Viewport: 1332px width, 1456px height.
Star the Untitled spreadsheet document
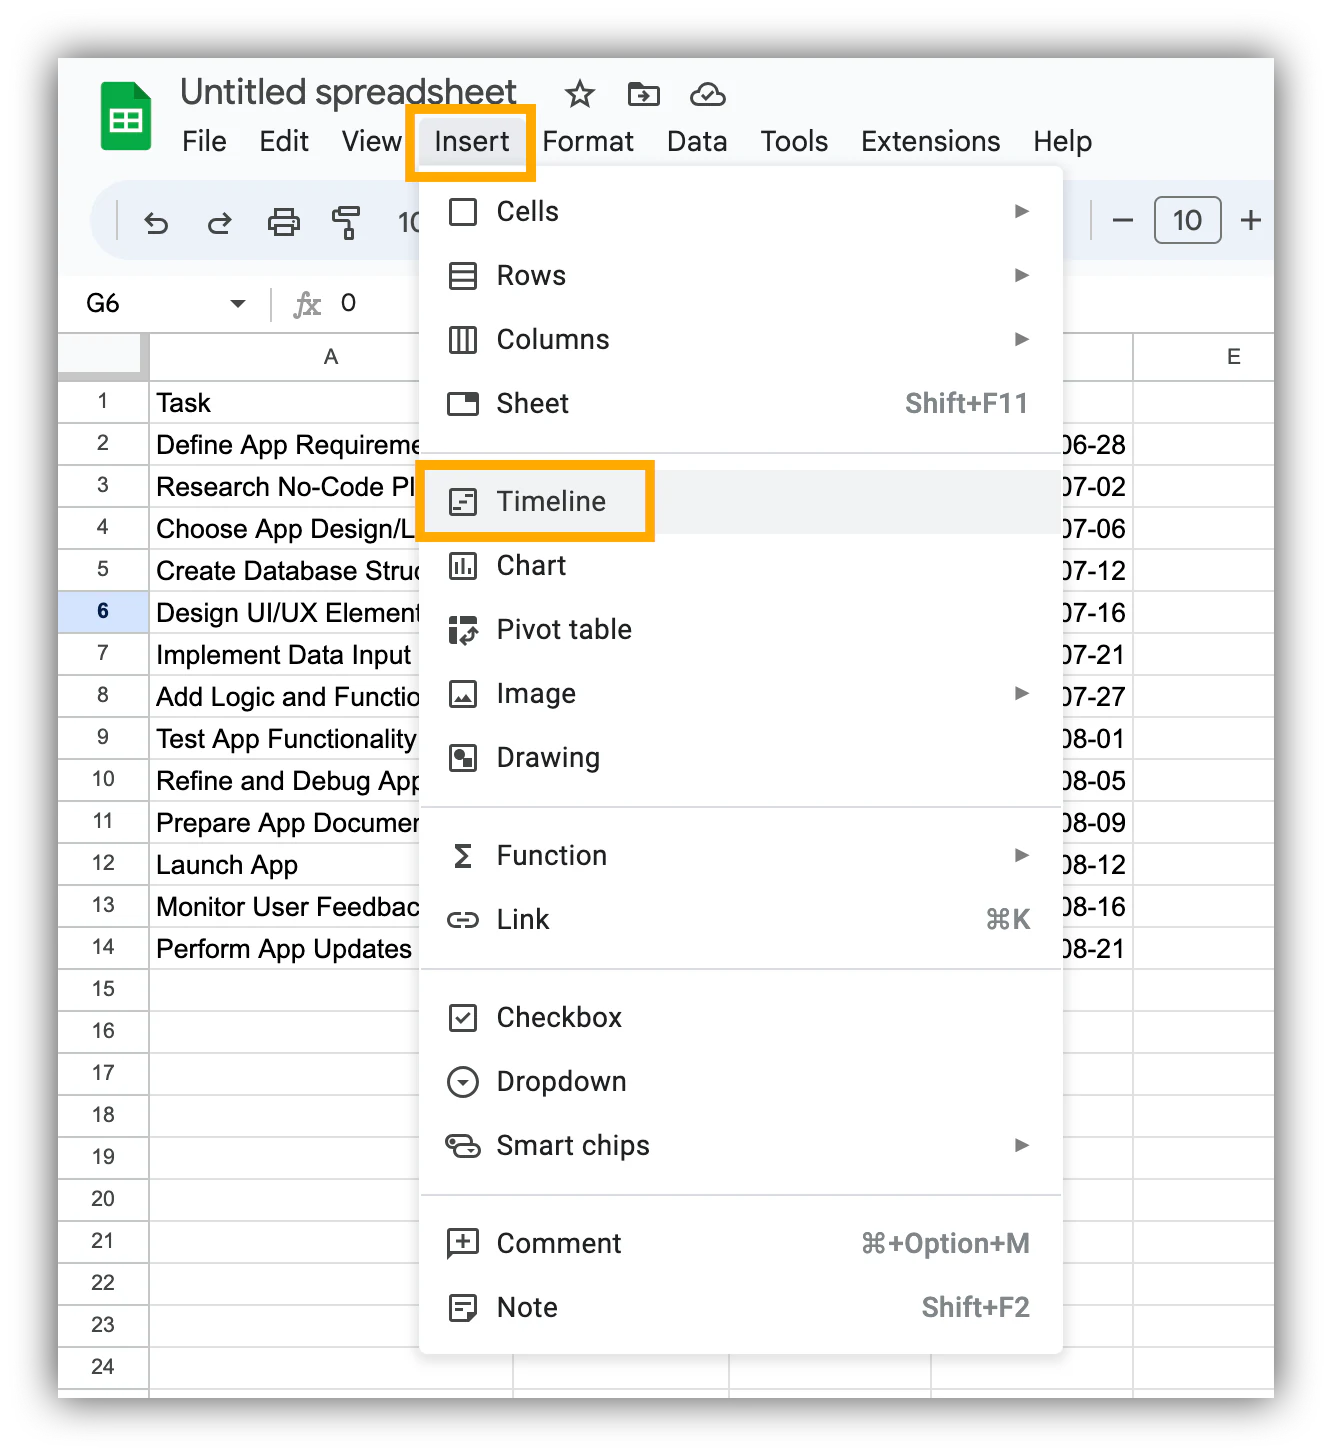coord(580,95)
